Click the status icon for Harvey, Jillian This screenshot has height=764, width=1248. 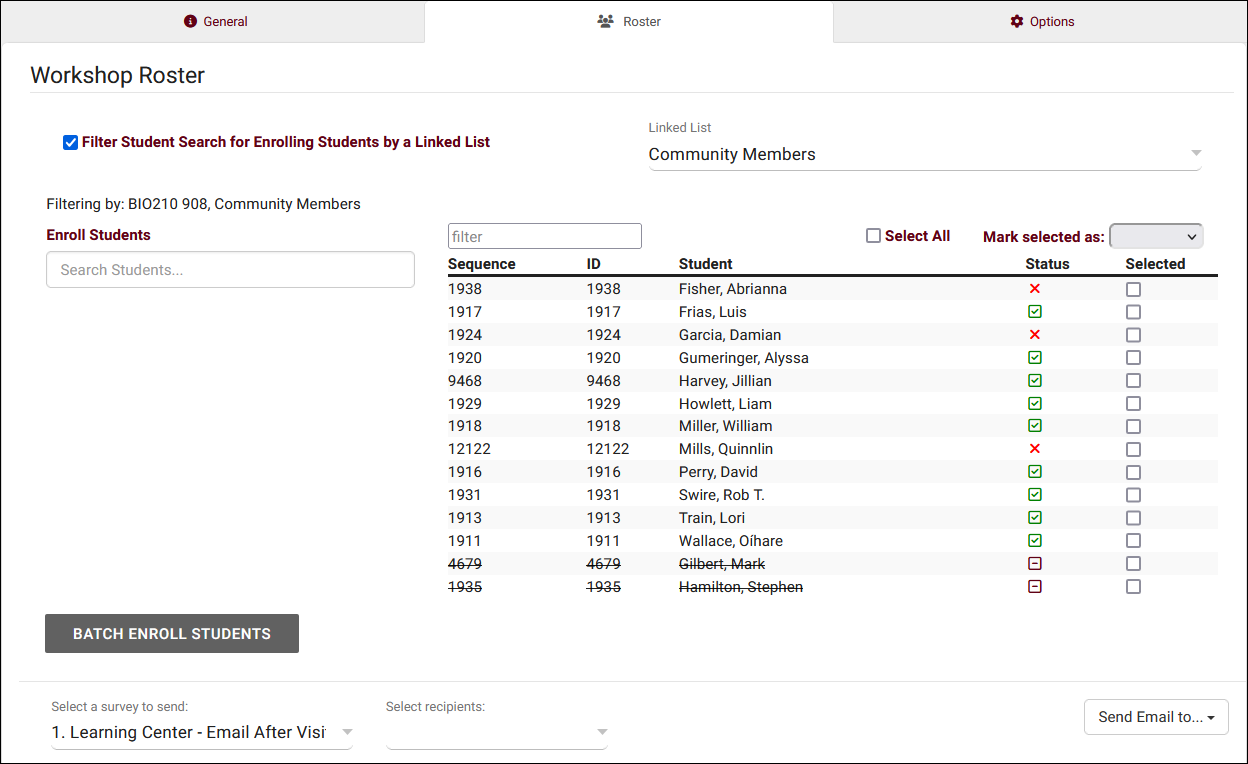(1035, 381)
